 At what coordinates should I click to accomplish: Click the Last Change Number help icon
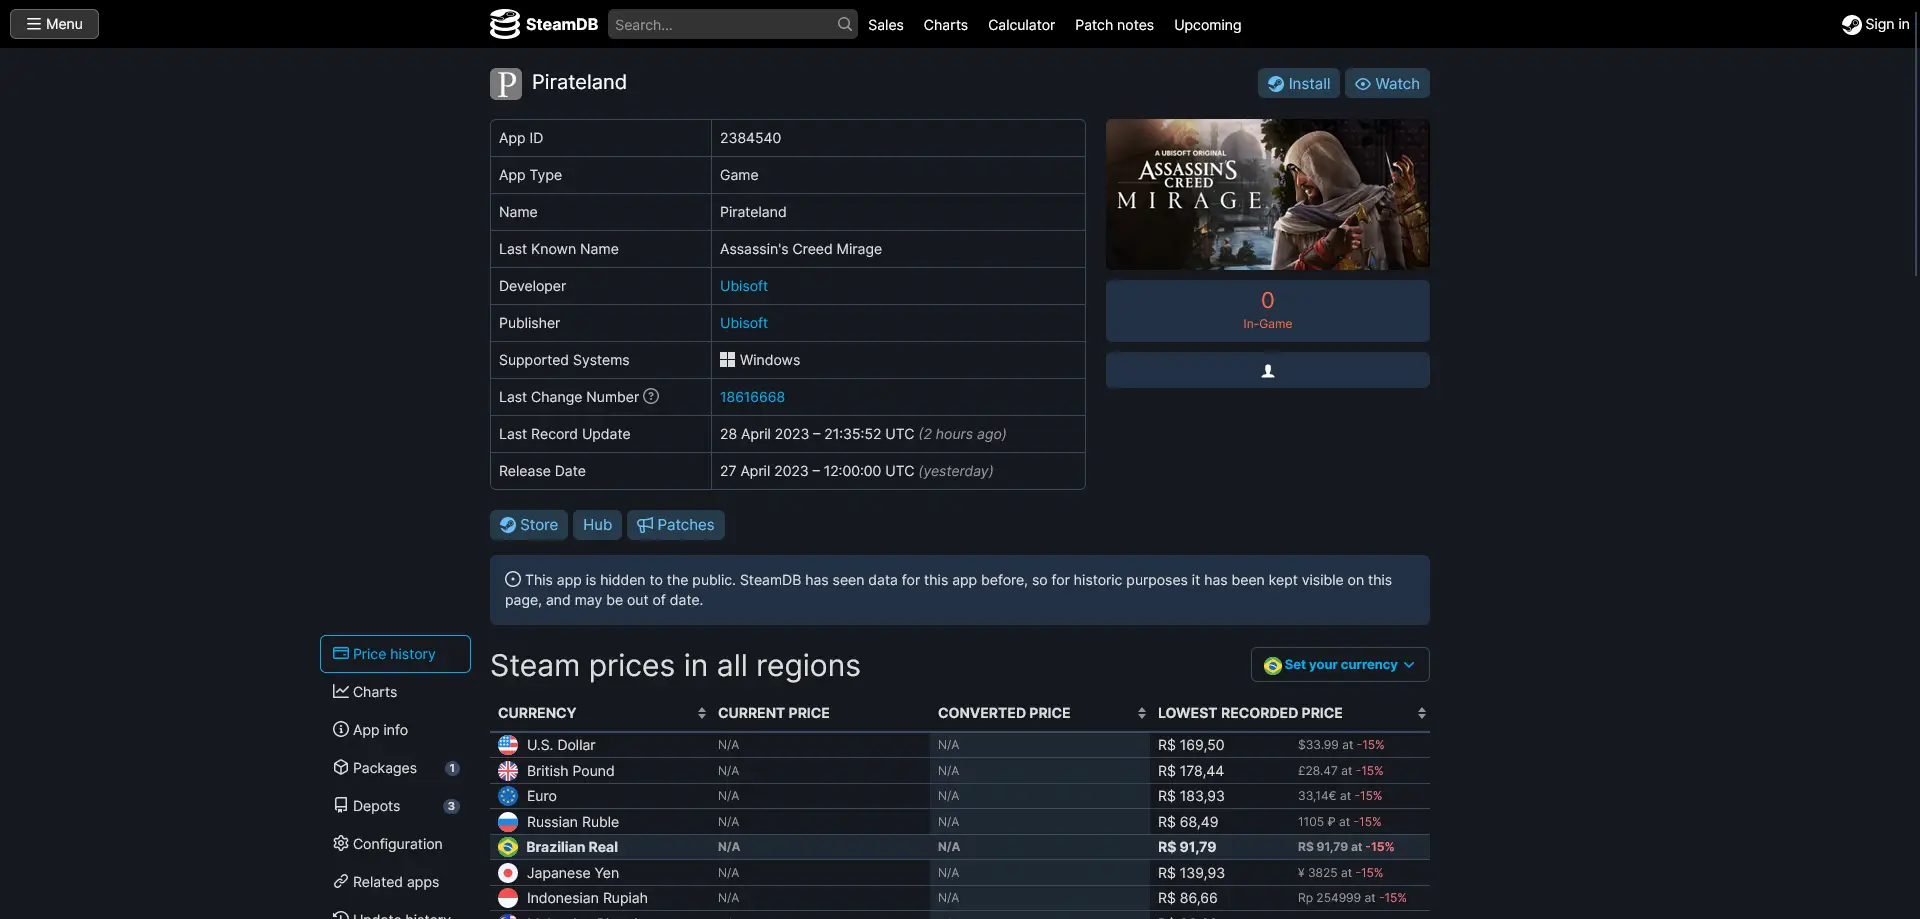tap(651, 396)
